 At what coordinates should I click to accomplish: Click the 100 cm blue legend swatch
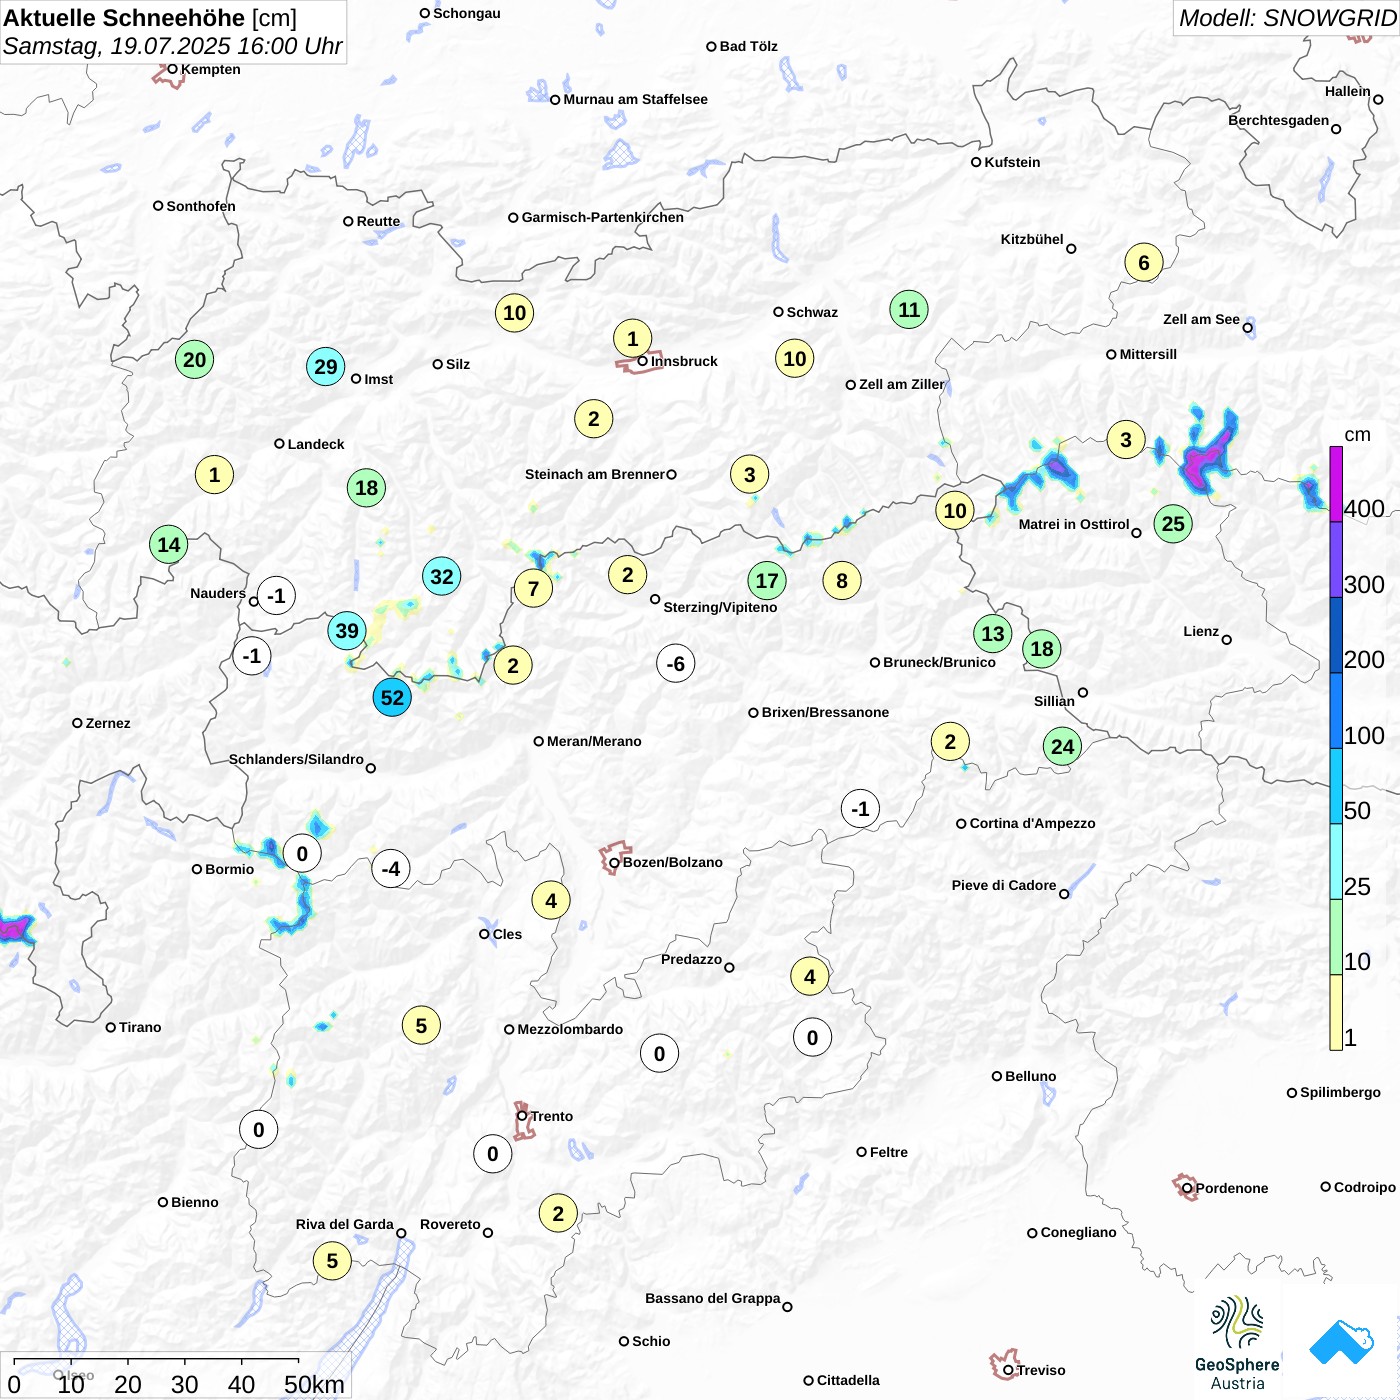[x=1336, y=710]
